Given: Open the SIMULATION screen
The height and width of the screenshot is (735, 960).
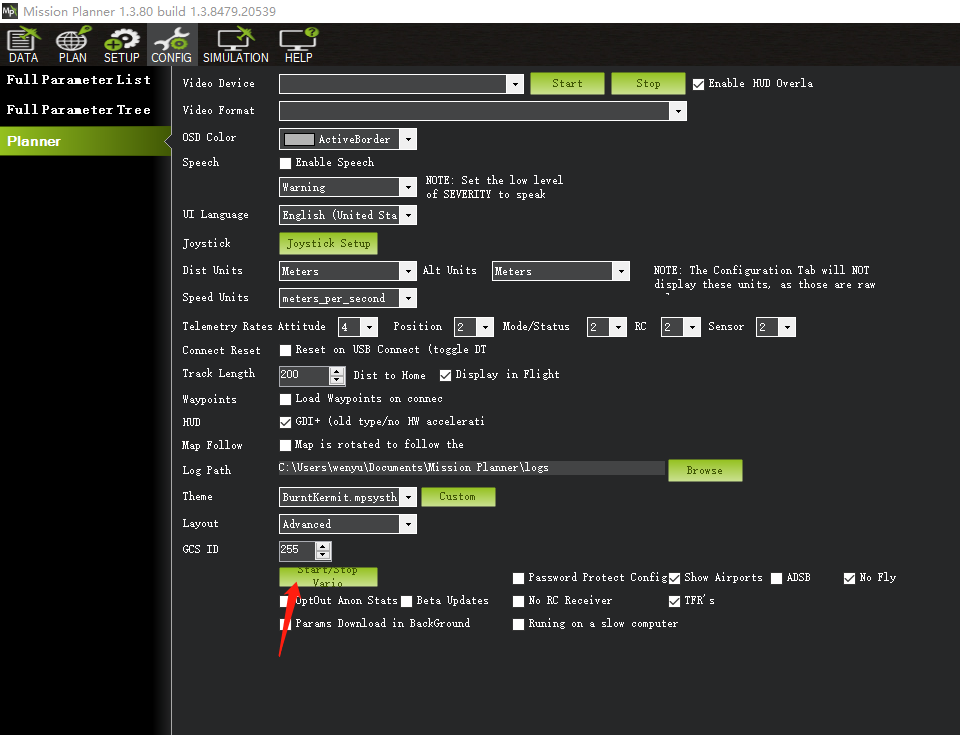Looking at the screenshot, I should 235,44.
